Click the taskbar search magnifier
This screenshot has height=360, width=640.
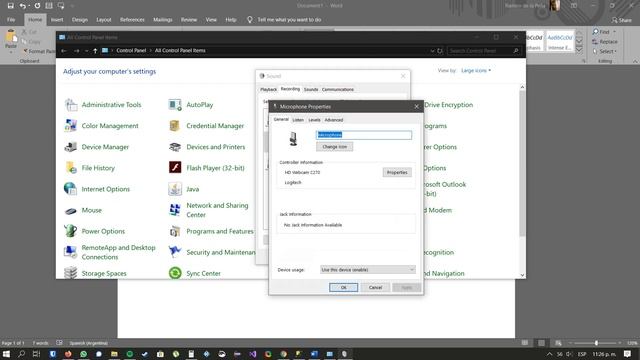click(21, 354)
